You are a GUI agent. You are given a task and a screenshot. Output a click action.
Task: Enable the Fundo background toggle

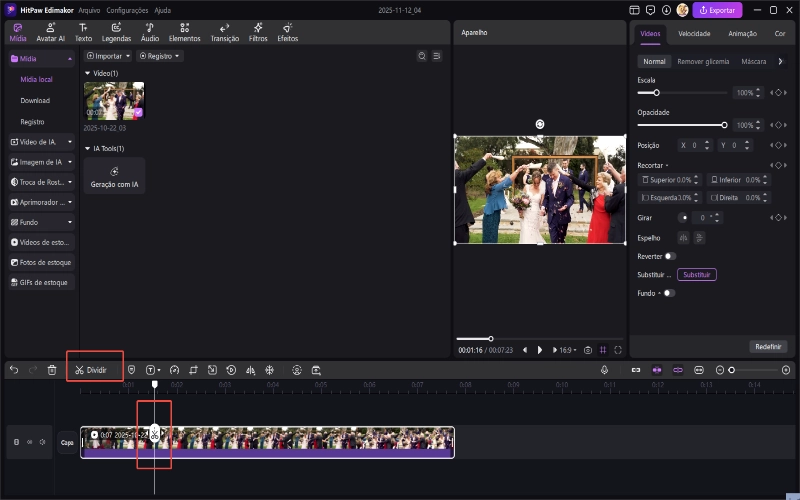point(668,293)
